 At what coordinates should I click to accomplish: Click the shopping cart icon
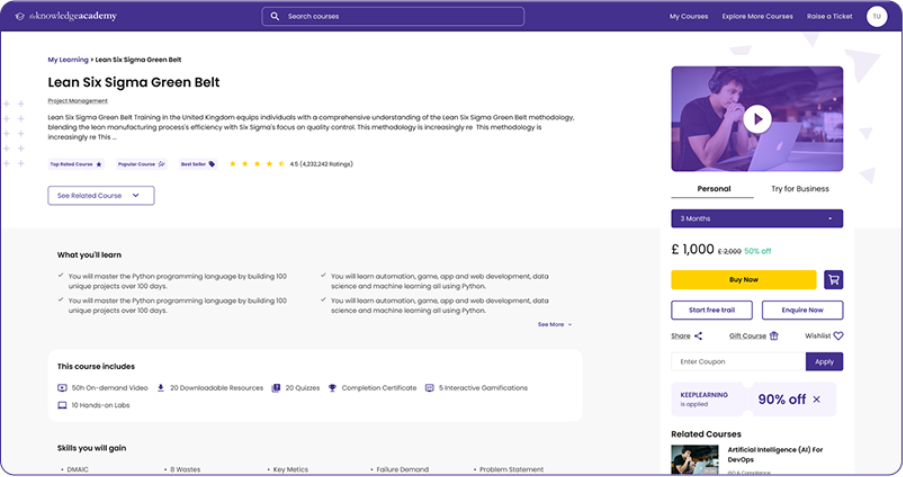click(833, 280)
